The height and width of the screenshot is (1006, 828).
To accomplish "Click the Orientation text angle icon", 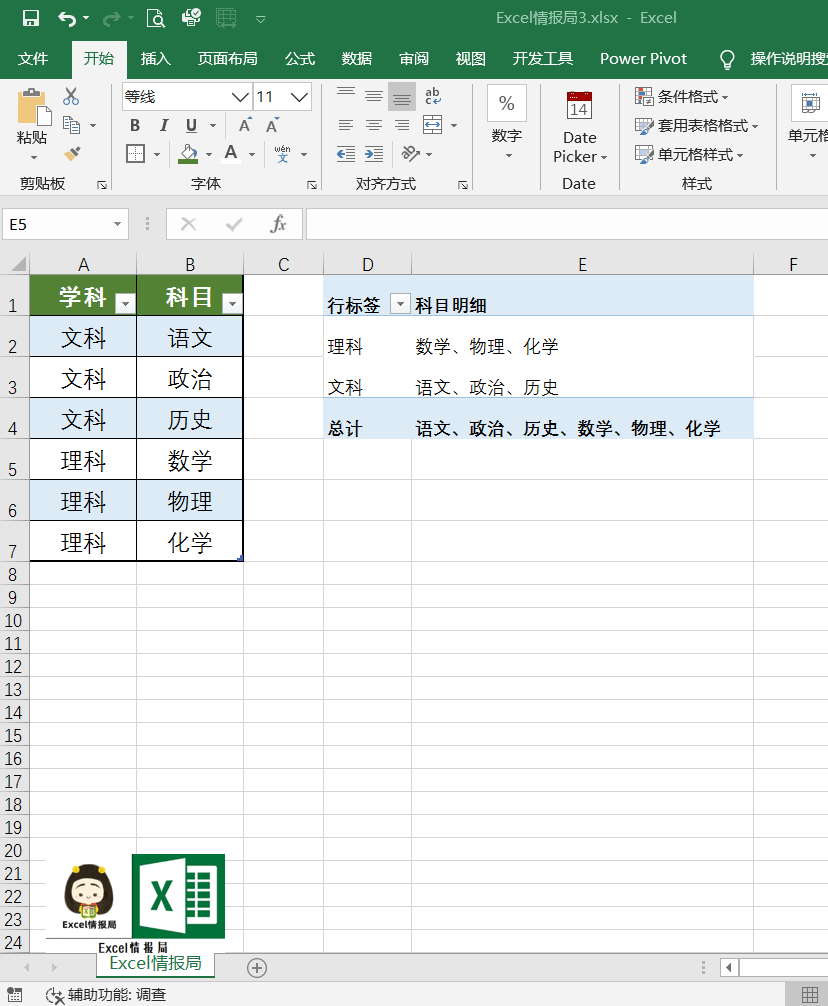I will click(x=410, y=153).
